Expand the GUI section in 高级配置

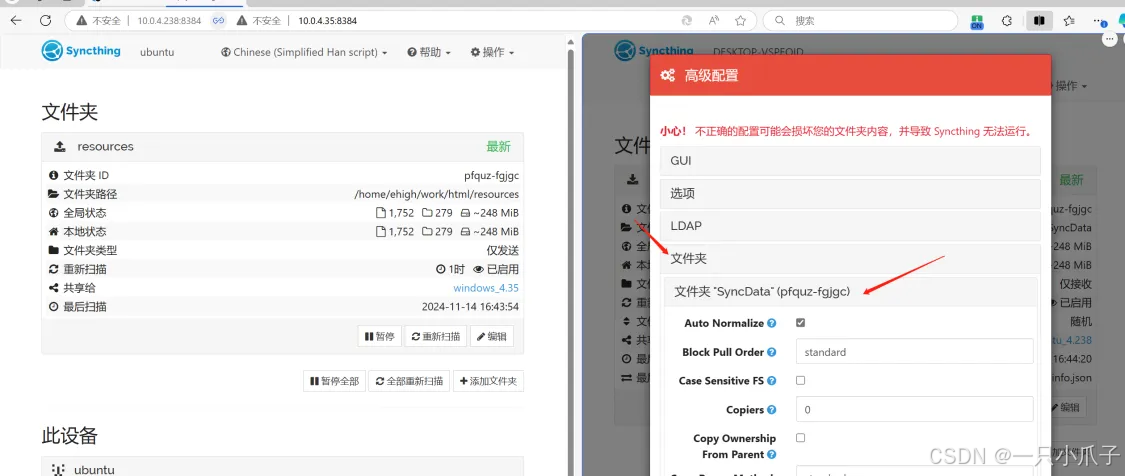(x=850, y=161)
